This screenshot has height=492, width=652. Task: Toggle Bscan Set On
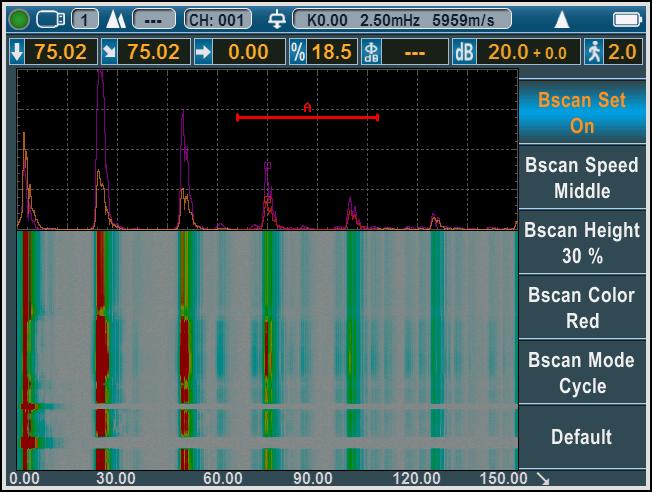click(x=582, y=113)
